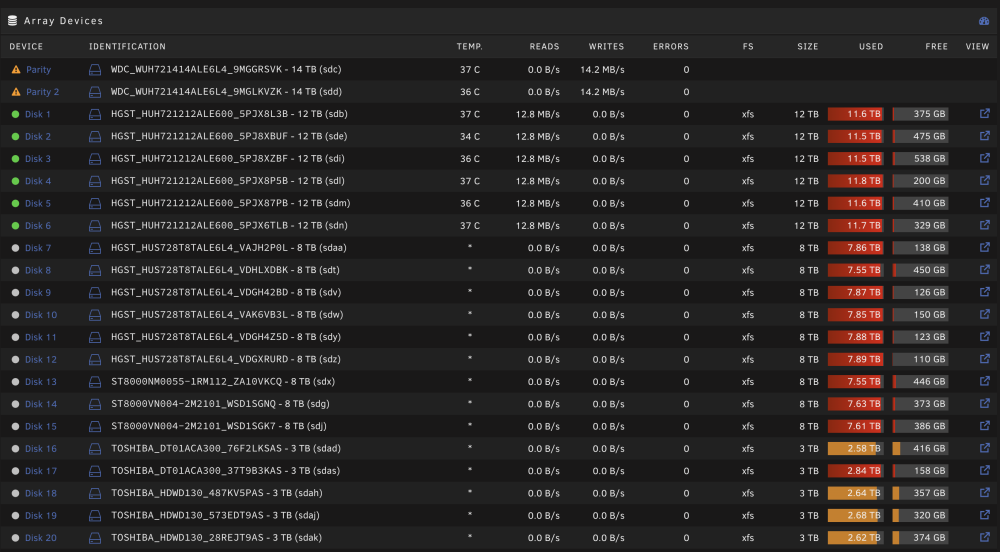Click the drive icon beside Disk 7
Image resolution: width=1000 pixels, height=552 pixels.
95,248
